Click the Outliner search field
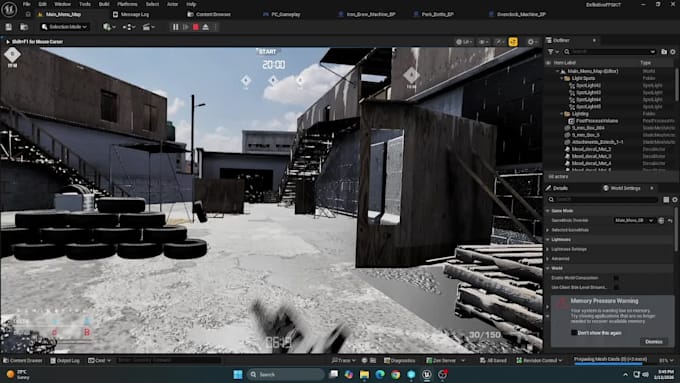Viewport: 680px width, 383px height. pyautogui.click(x=609, y=52)
